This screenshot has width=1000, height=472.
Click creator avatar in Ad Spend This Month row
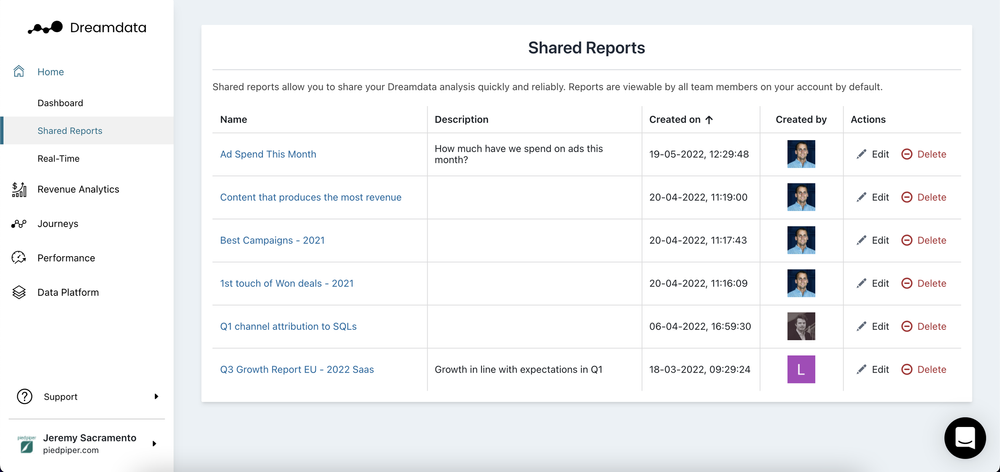tap(801, 154)
